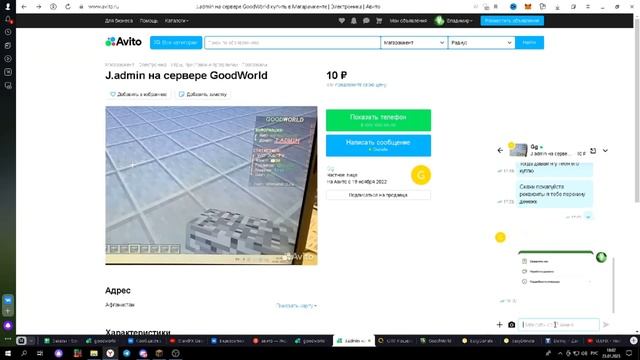Click the camera icon in chat input
The height and width of the screenshot is (360, 640).
pos(511,324)
